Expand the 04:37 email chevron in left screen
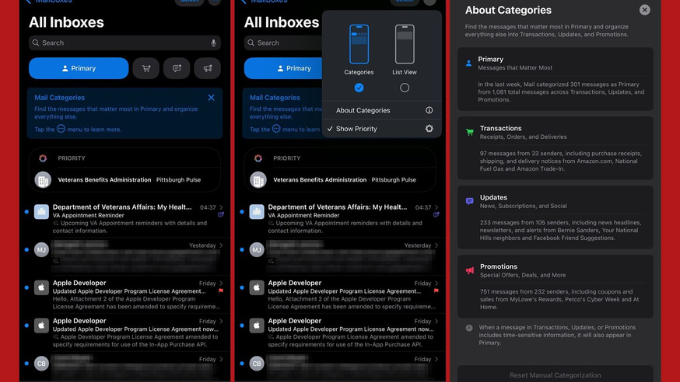Screen dimensions: 680x382 [x=222, y=208]
